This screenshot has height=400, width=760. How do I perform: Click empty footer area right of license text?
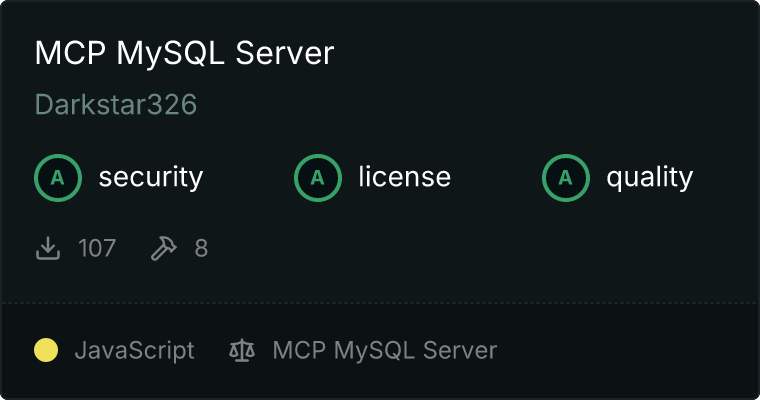coord(630,350)
